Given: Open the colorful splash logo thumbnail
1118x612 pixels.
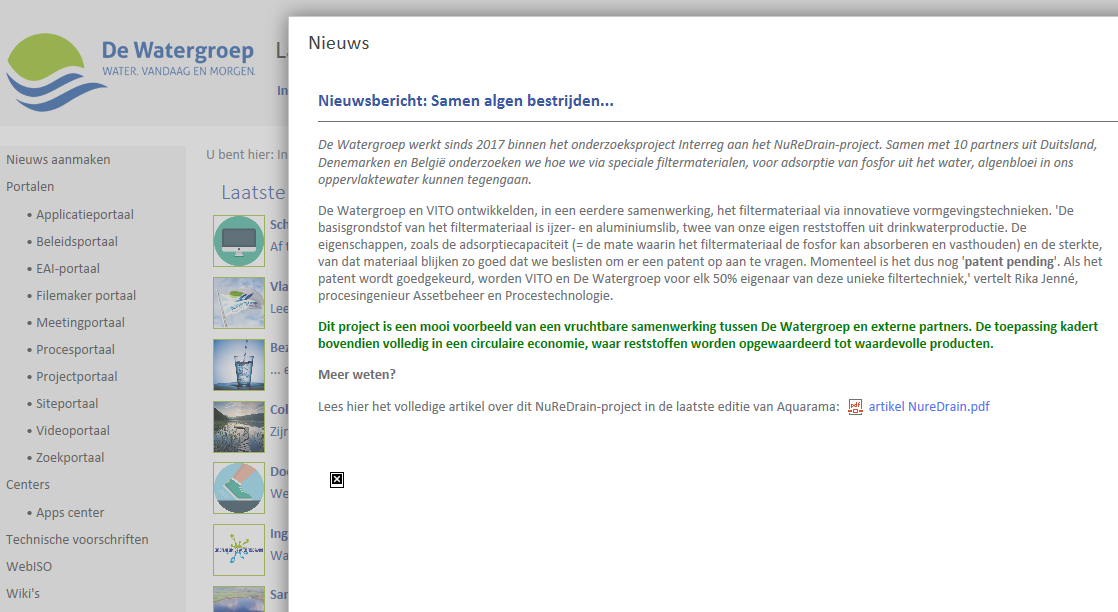Looking at the screenshot, I should click(x=239, y=550).
